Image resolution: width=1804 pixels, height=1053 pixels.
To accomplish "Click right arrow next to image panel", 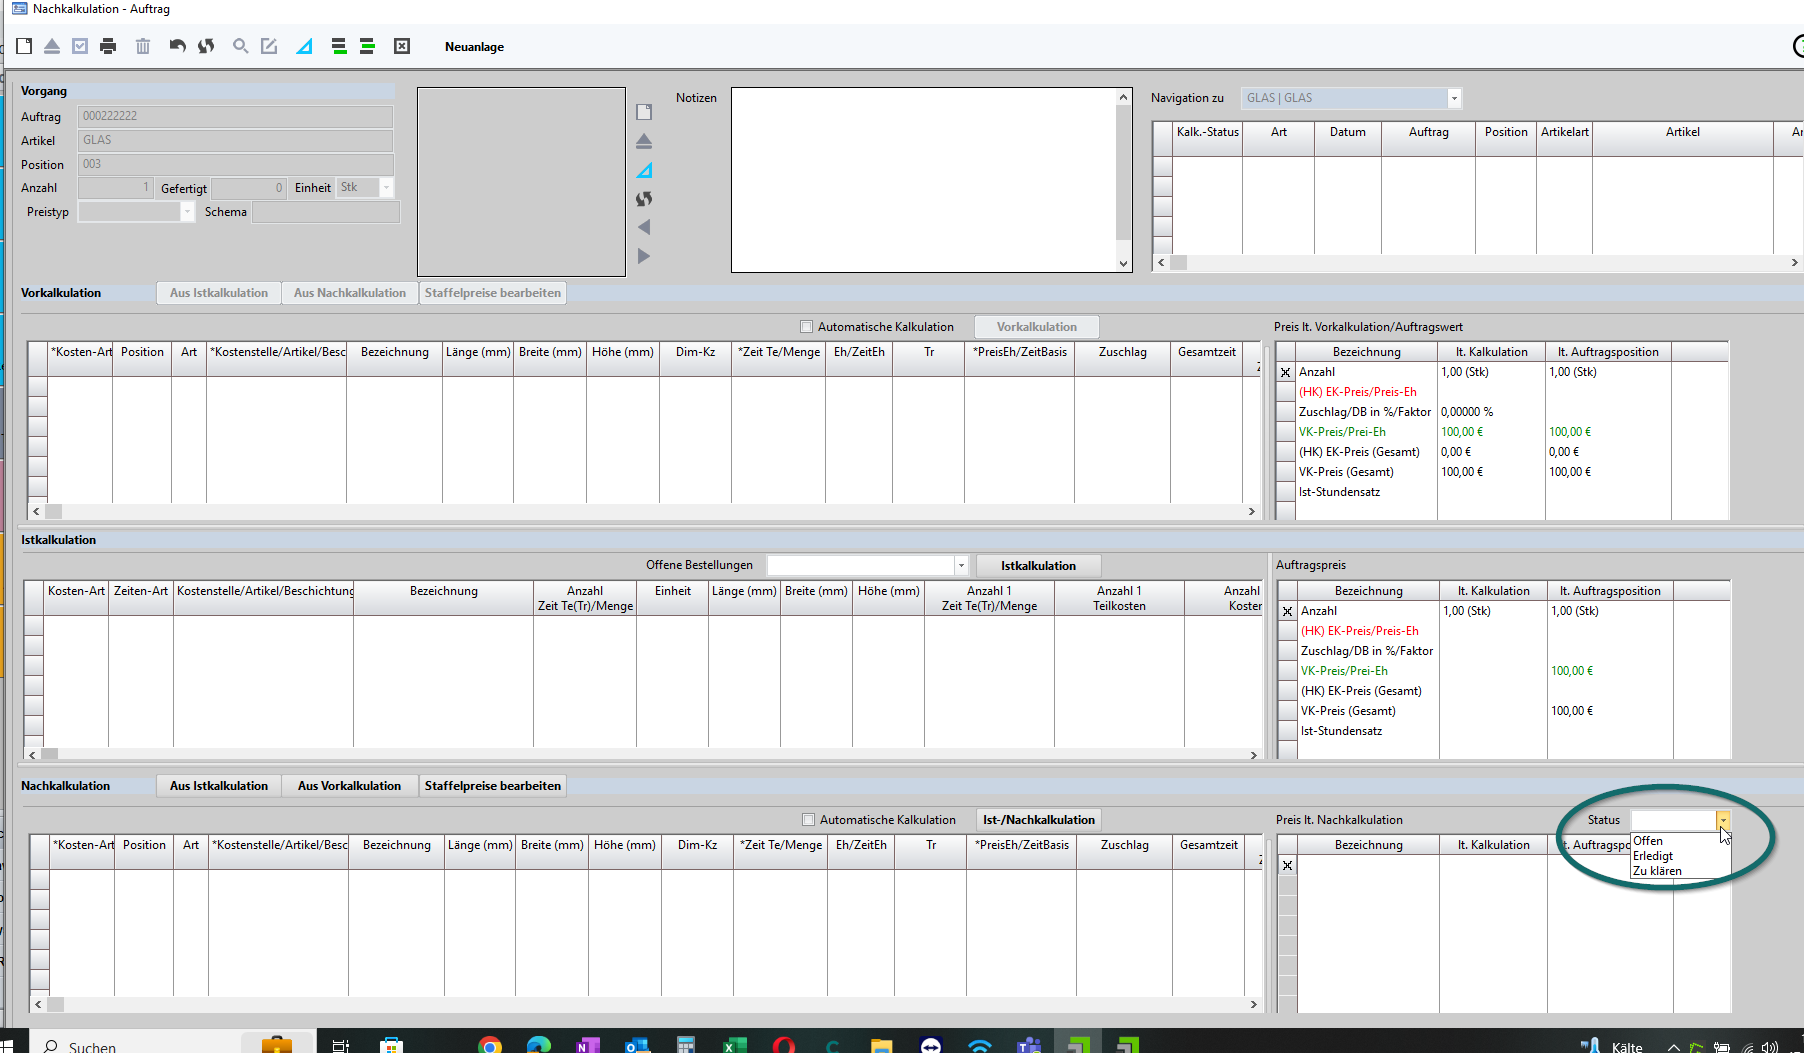I will [644, 256].
